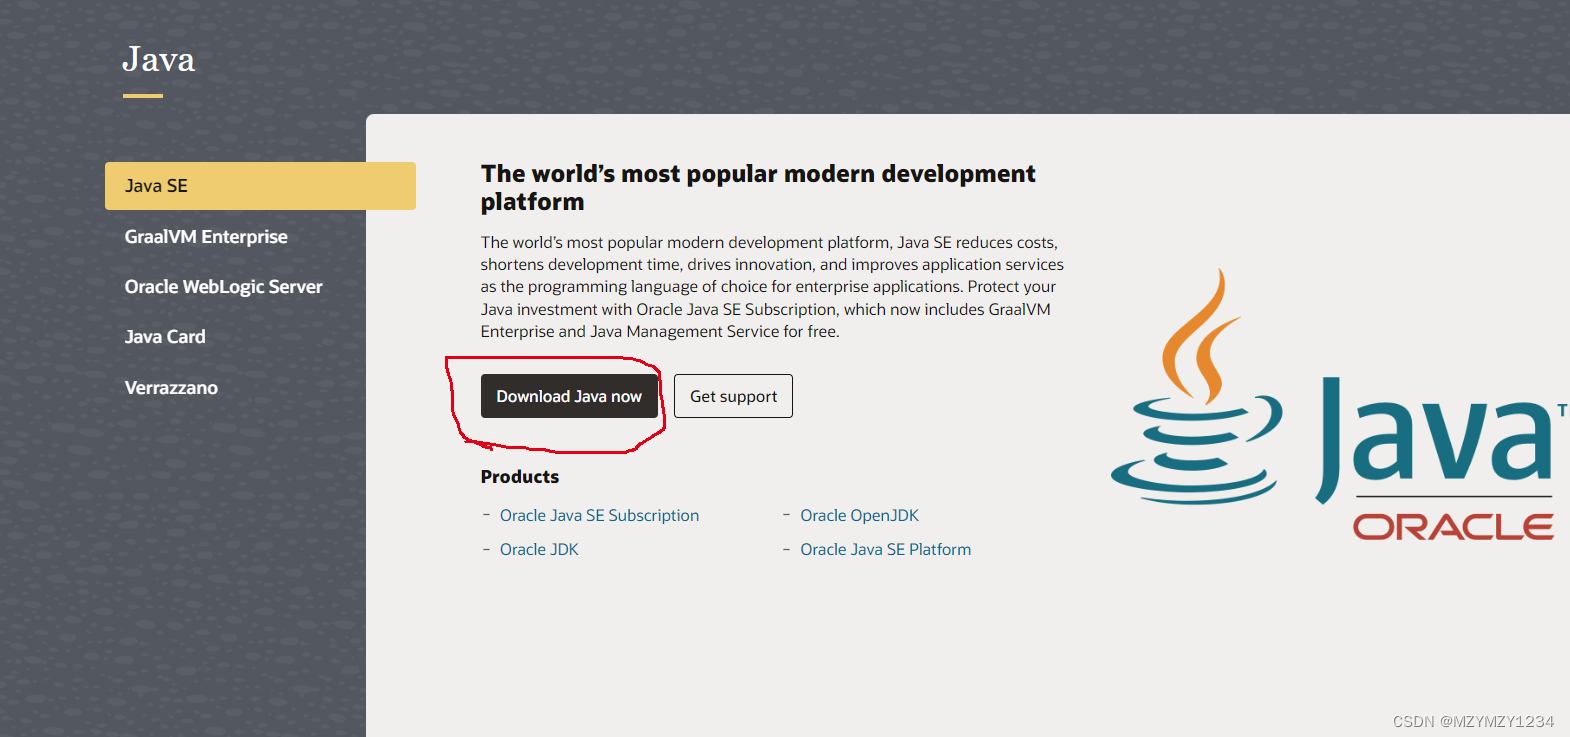
Task: Click the Get support button
Action: [733, 396]
